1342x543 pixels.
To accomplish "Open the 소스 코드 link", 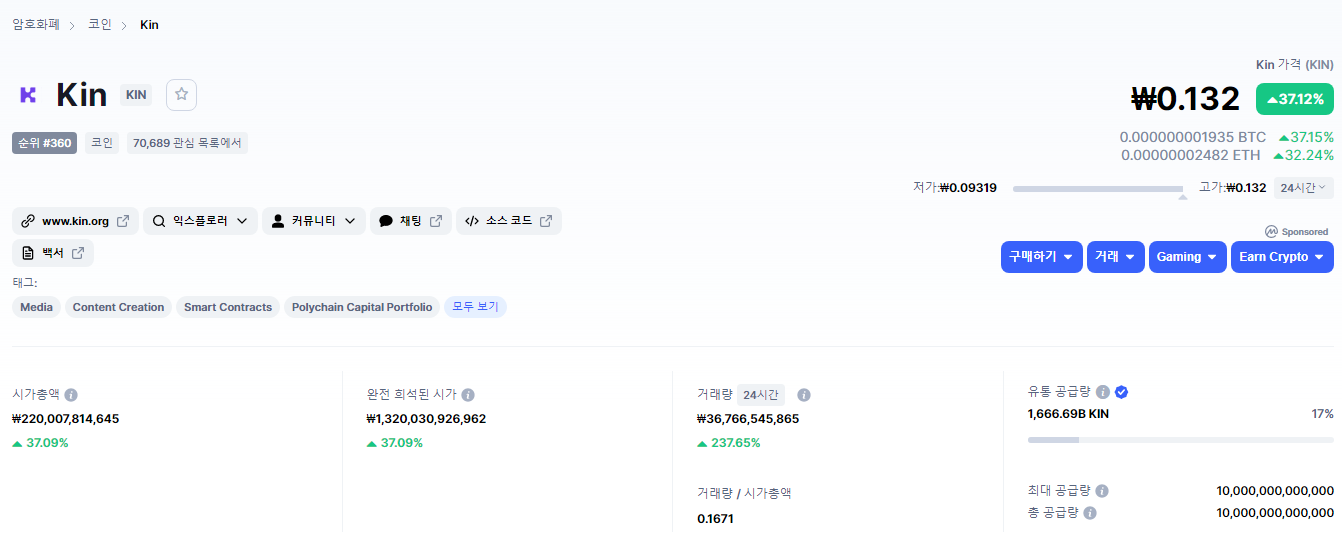I will pos(509,221).
